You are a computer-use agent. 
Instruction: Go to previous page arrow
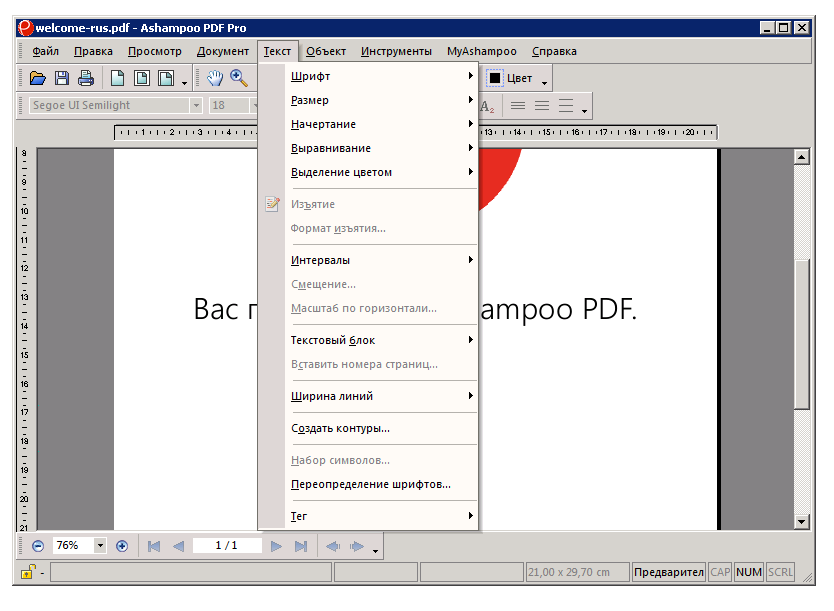pos(179,546)
